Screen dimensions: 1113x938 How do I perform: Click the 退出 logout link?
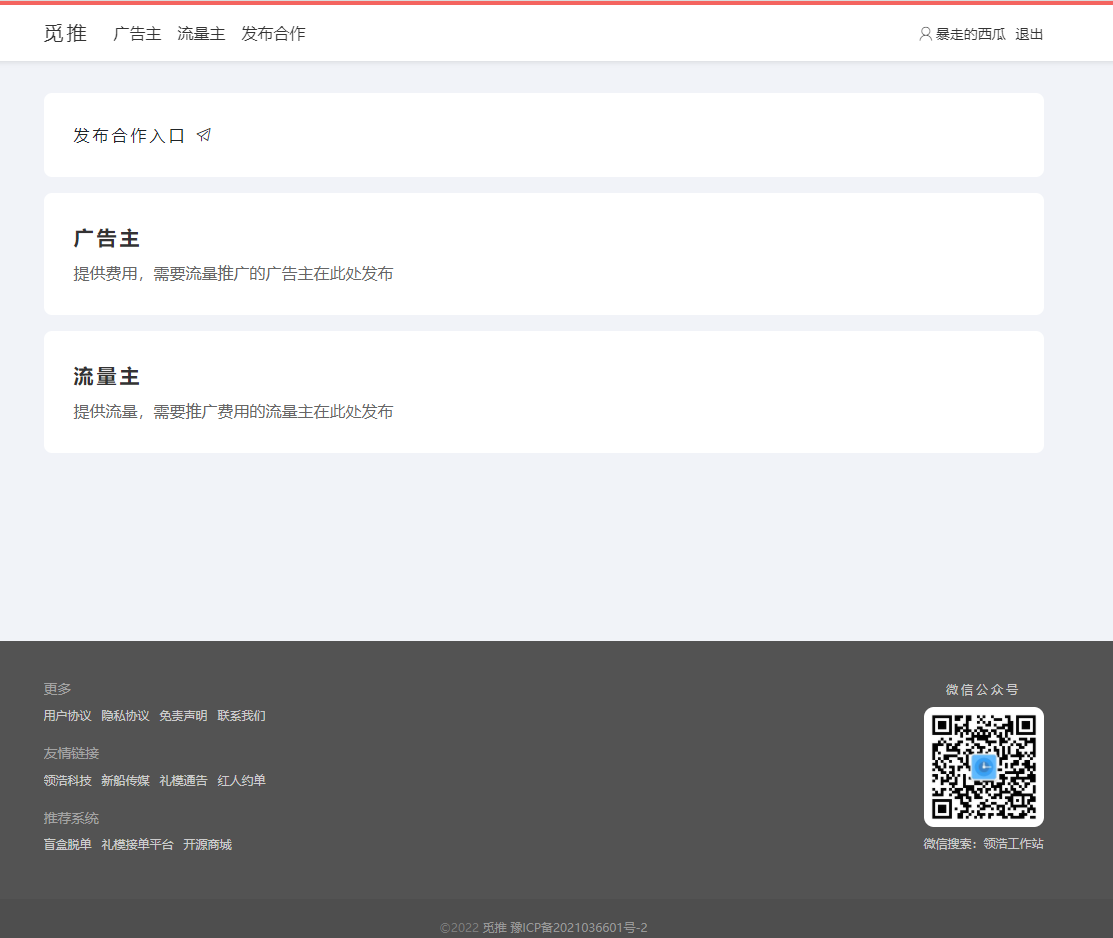tap(1029, 34)
